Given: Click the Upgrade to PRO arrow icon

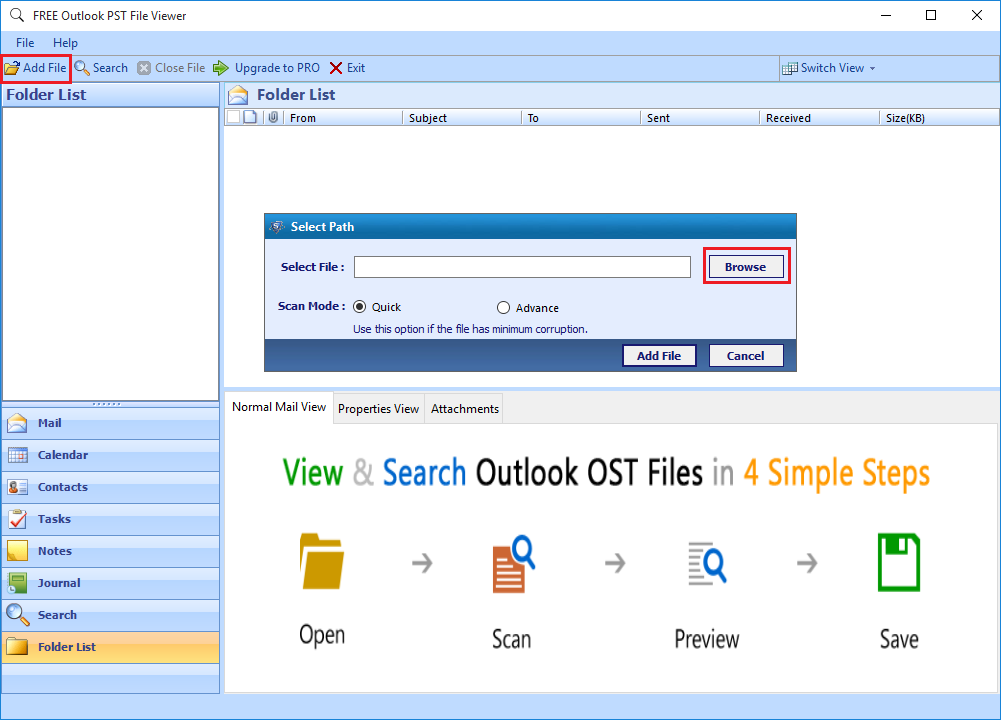Looking at the screenshot, I should tap(221, 68).
